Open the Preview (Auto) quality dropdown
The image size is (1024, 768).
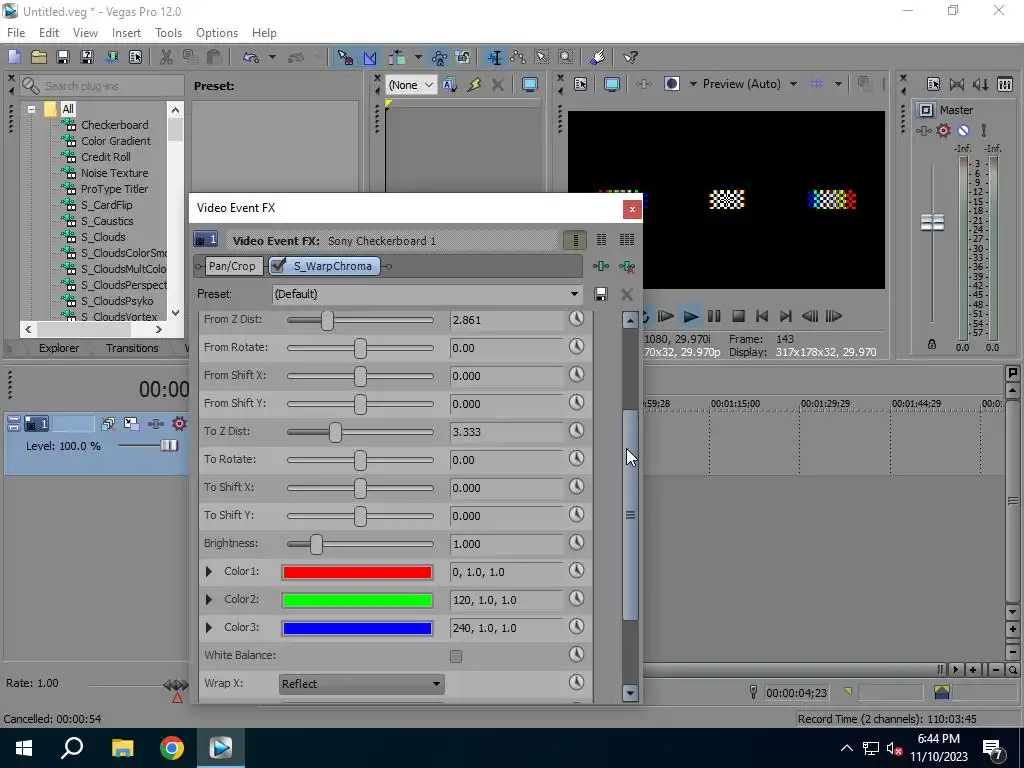(793, 84)
